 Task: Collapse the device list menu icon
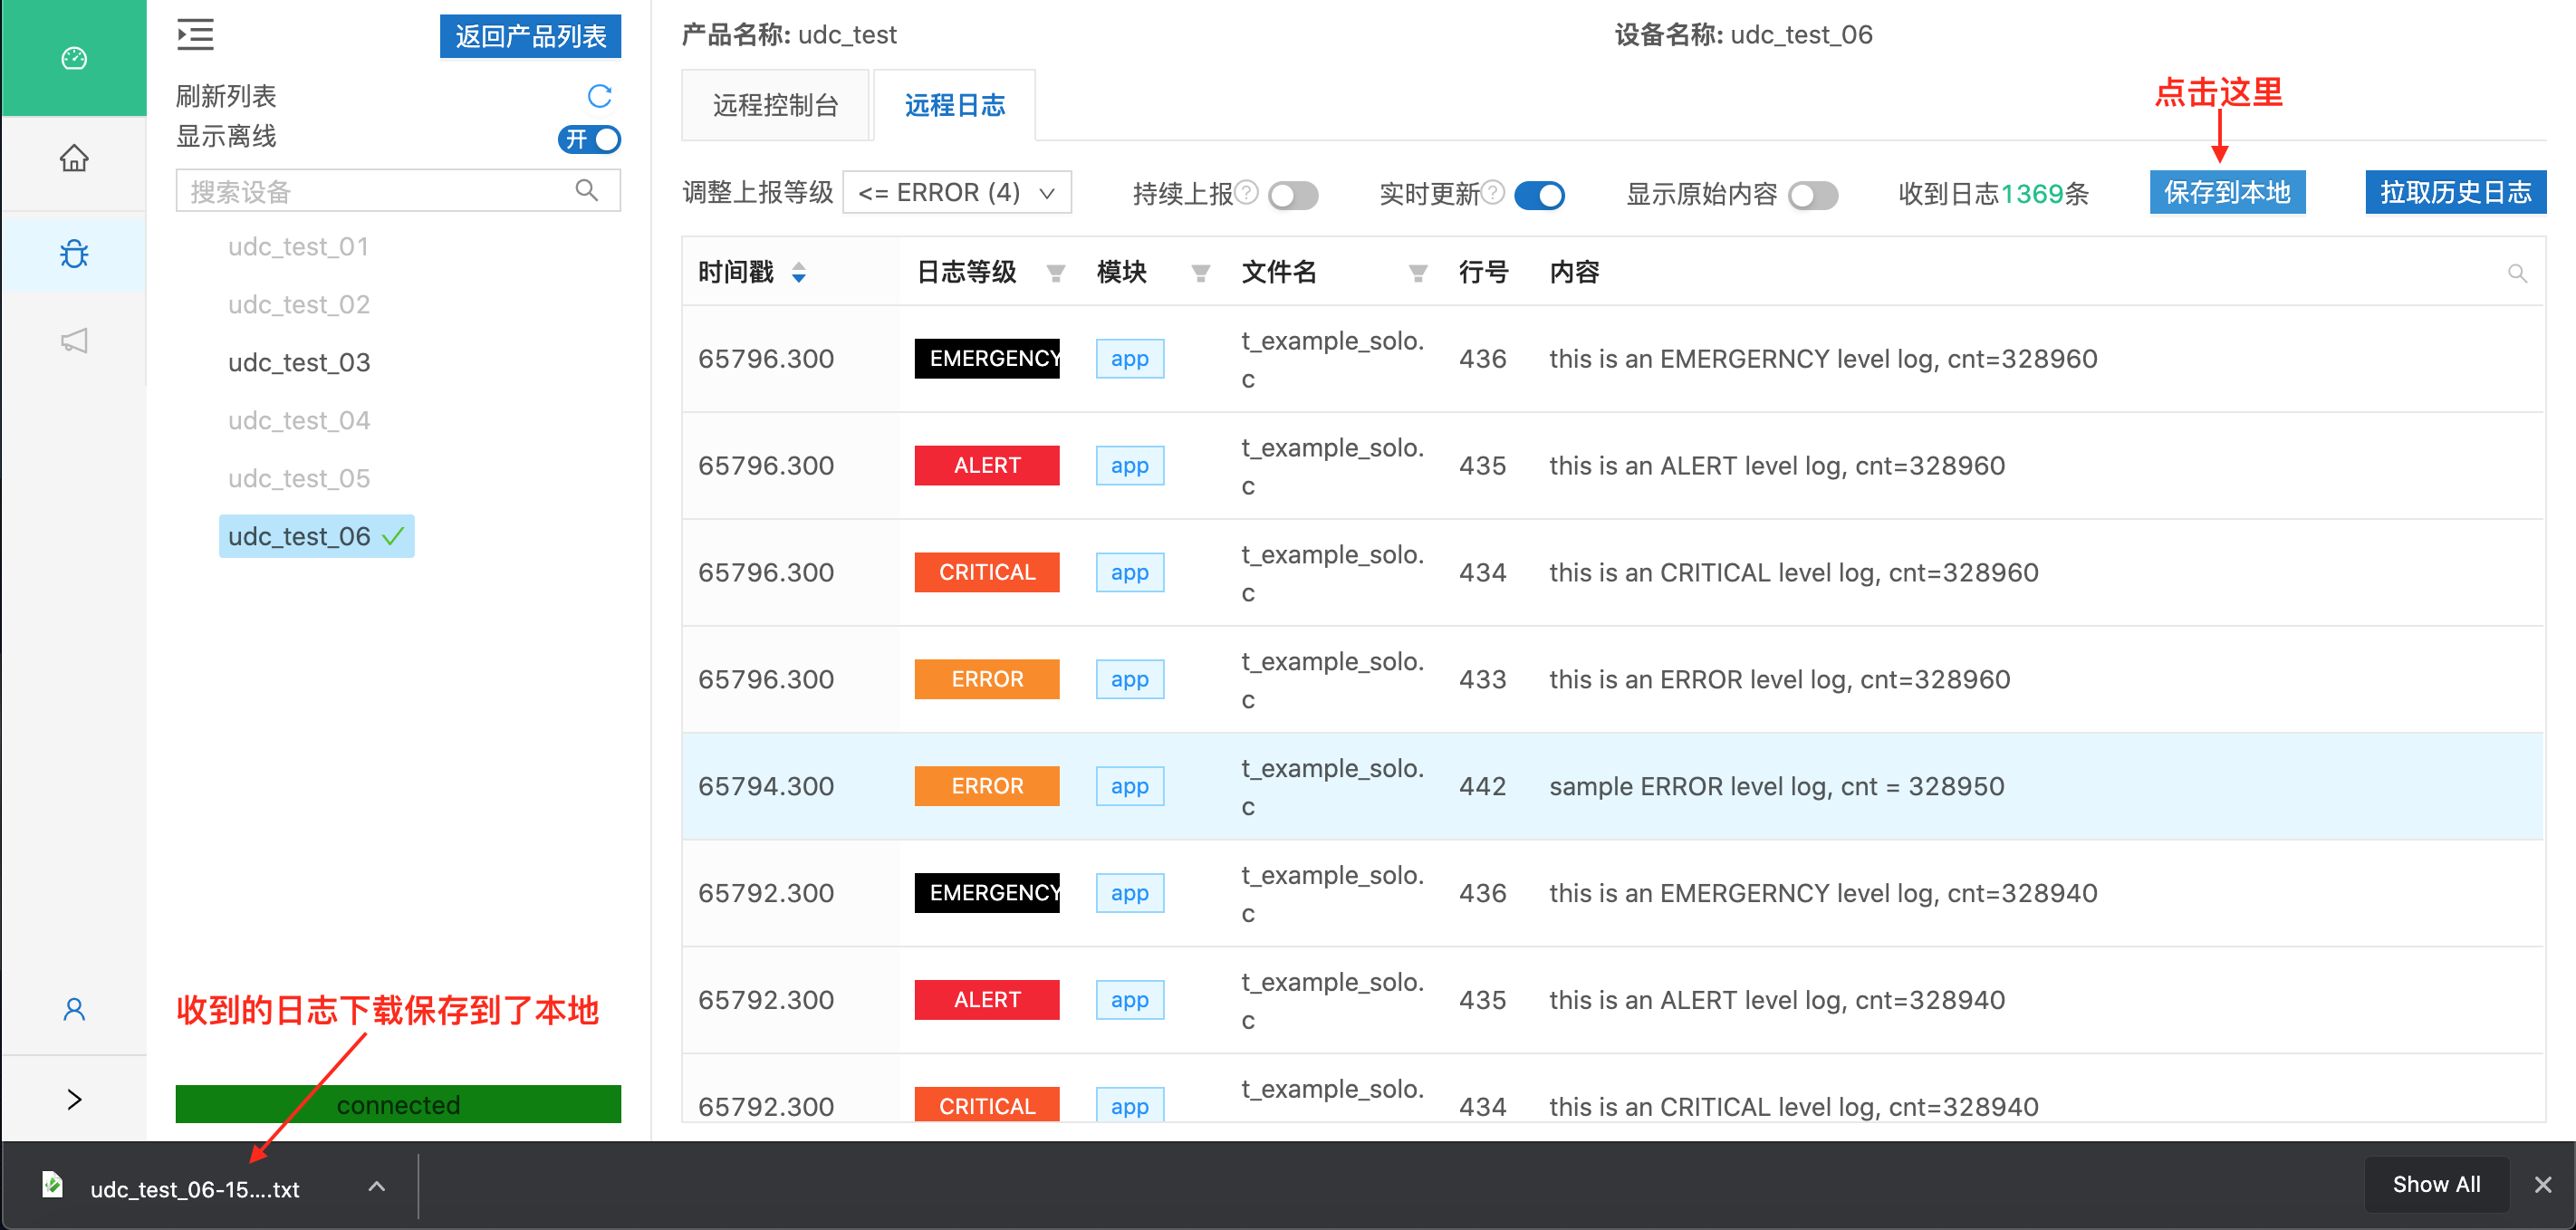(x=195, y=35)
